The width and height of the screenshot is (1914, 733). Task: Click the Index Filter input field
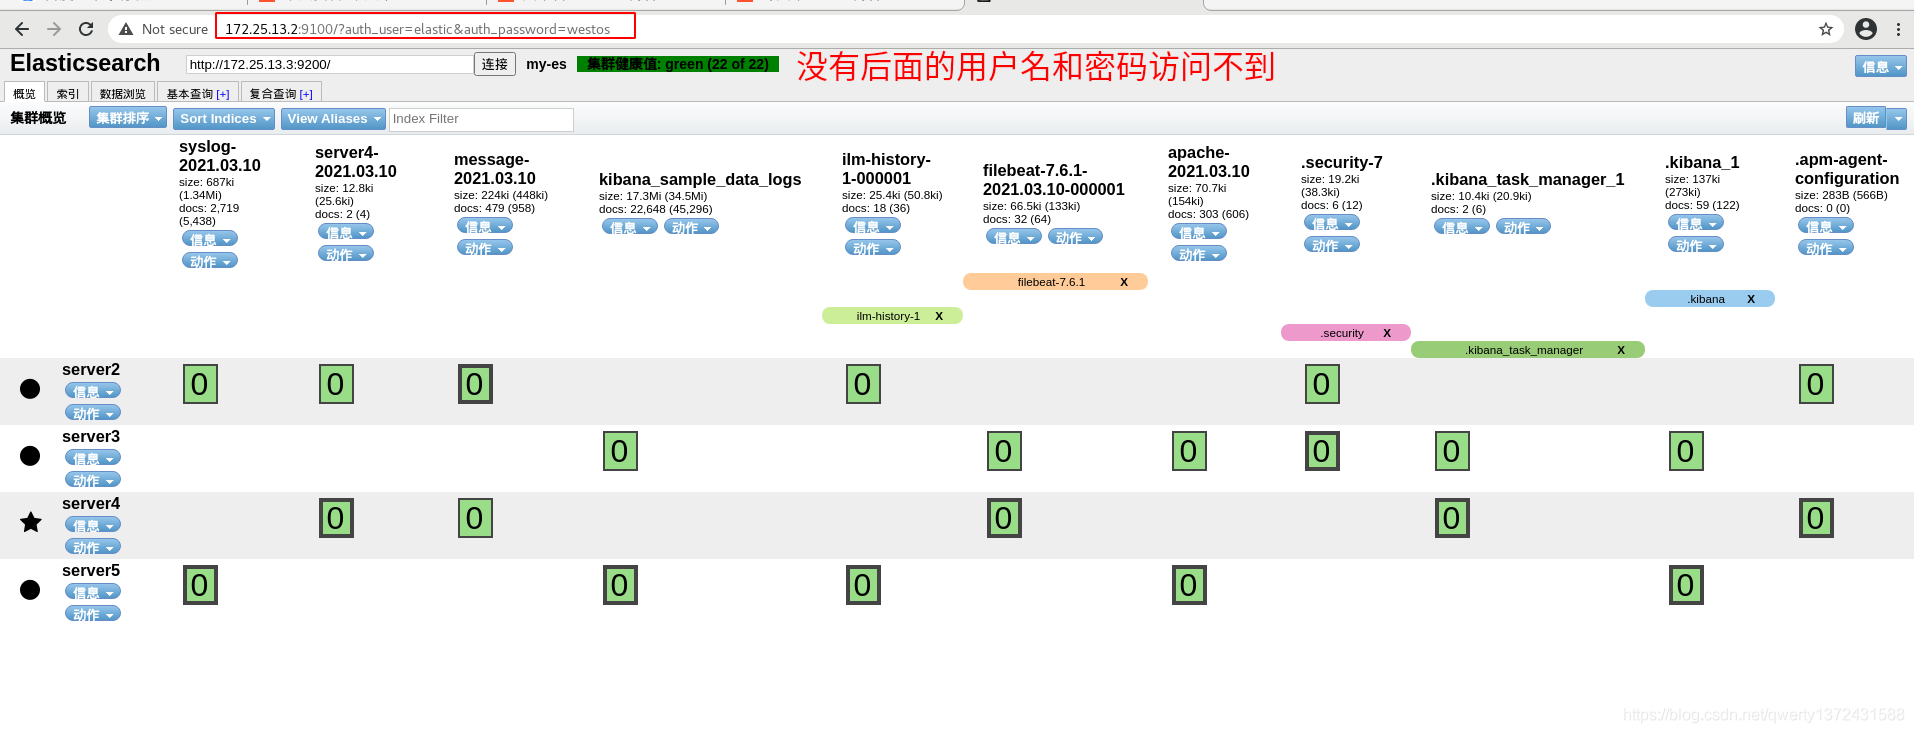click(481, 119)
